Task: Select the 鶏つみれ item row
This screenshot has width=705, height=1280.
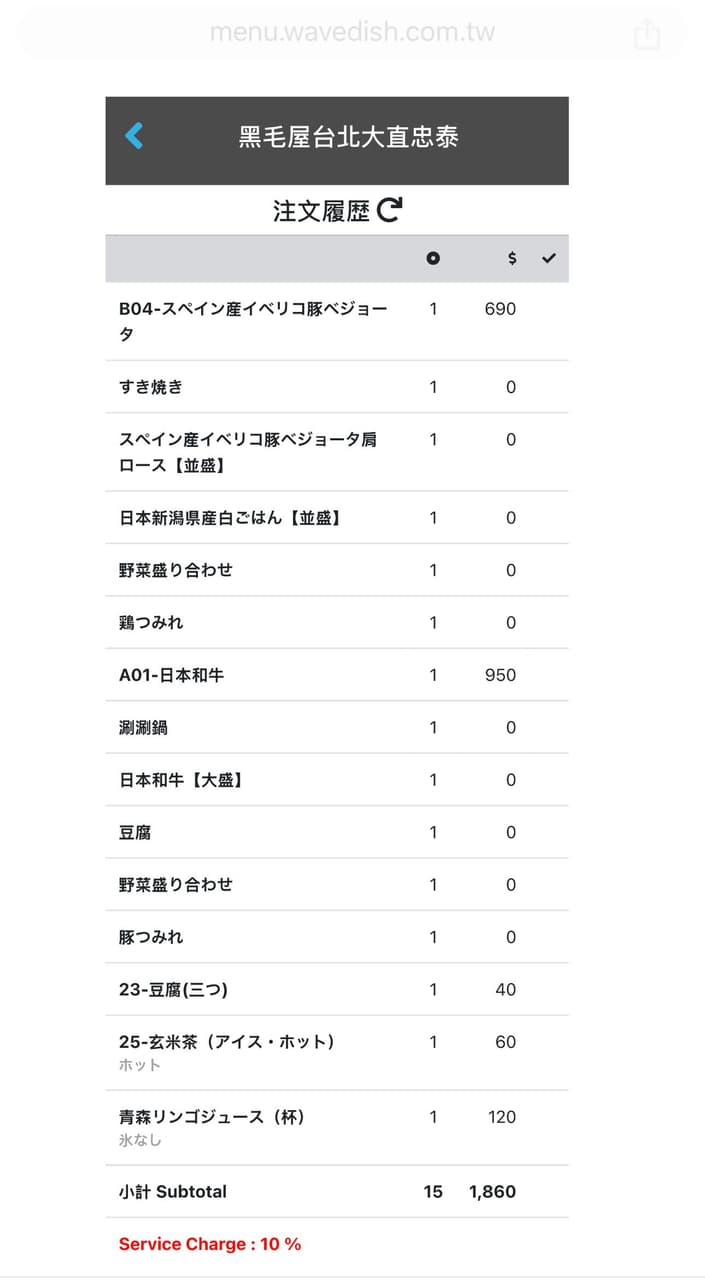Action: [x=337, y=622]
